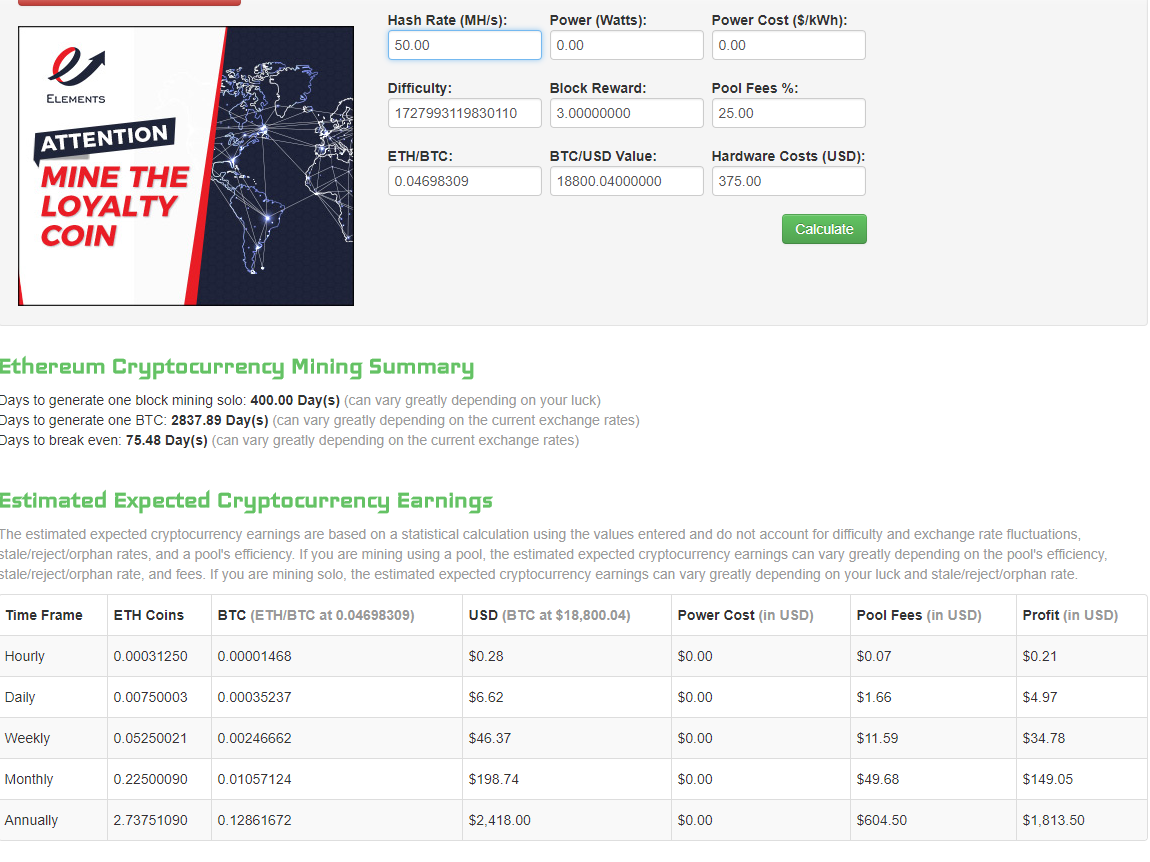This screenshot has width=1150, height=862.
Task: Click the daily profit $4.97
Action: coord(1040,697)
